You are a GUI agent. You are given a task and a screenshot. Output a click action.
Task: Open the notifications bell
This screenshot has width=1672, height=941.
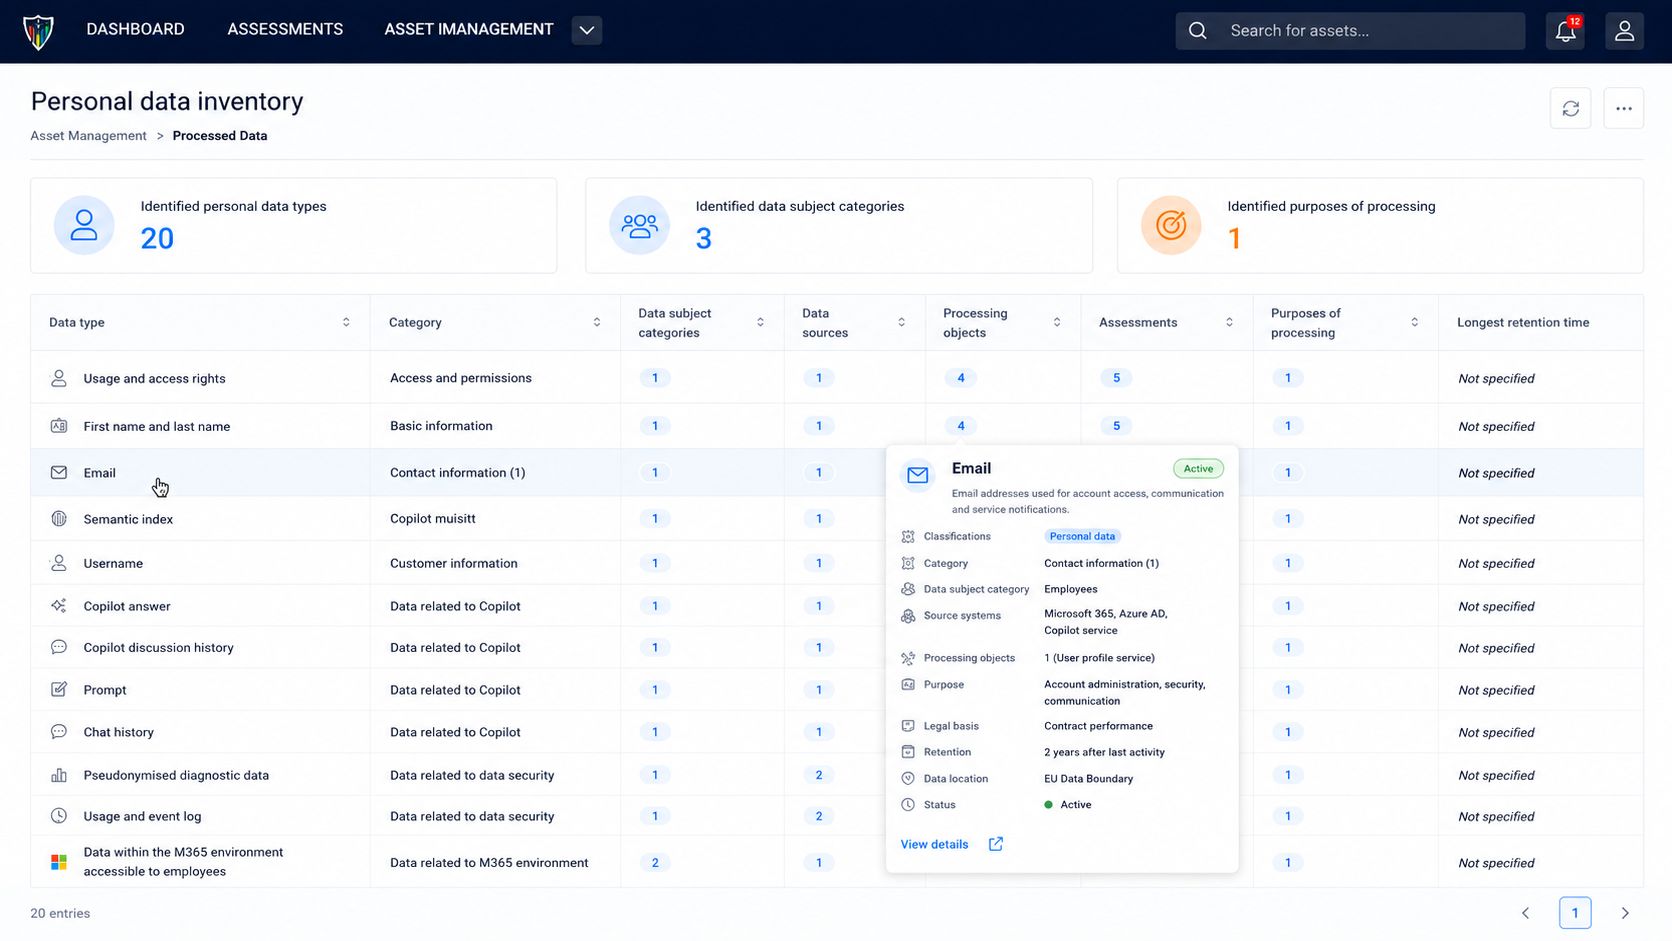(1566, 30)
